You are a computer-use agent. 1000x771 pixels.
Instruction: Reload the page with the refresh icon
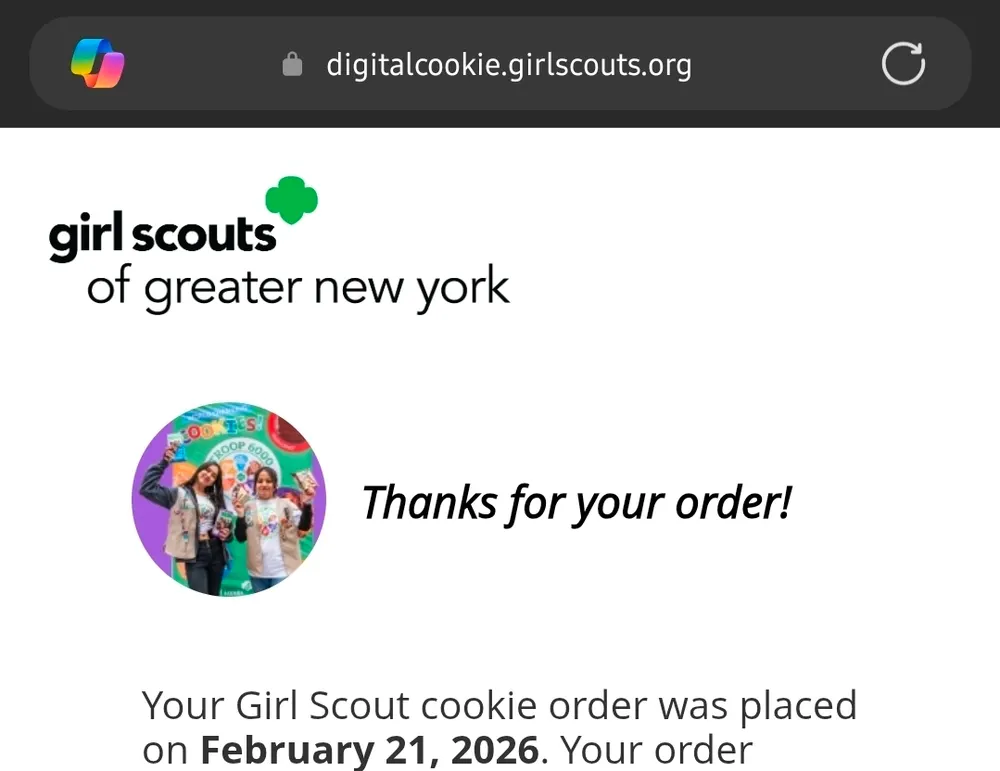tap(903, 64)
